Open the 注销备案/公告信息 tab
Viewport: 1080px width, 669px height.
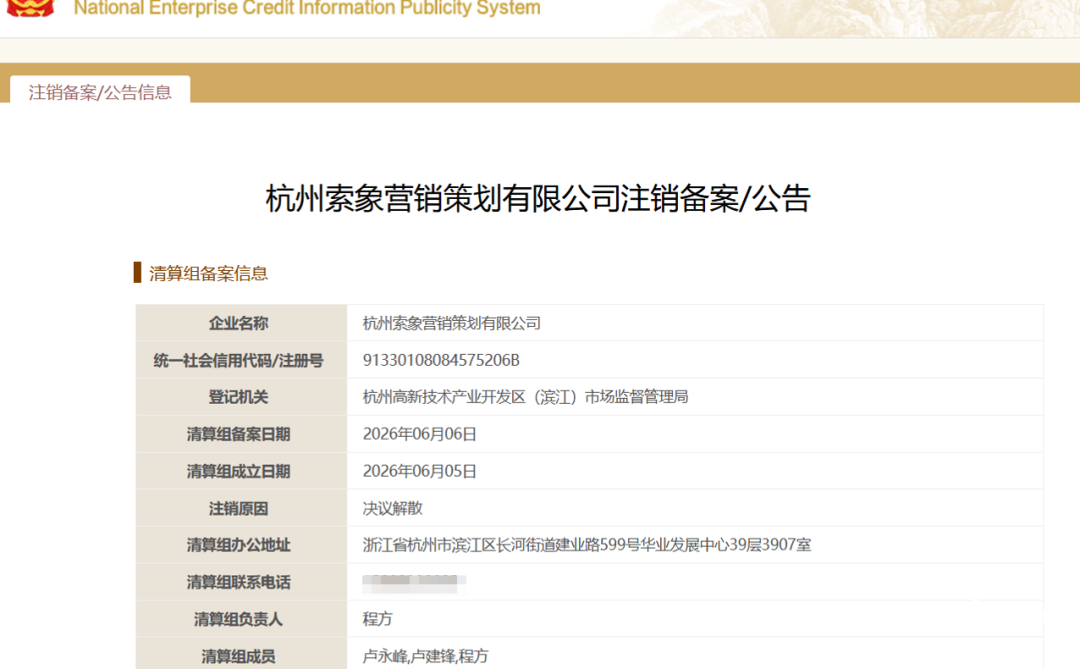tap(100, 92)
